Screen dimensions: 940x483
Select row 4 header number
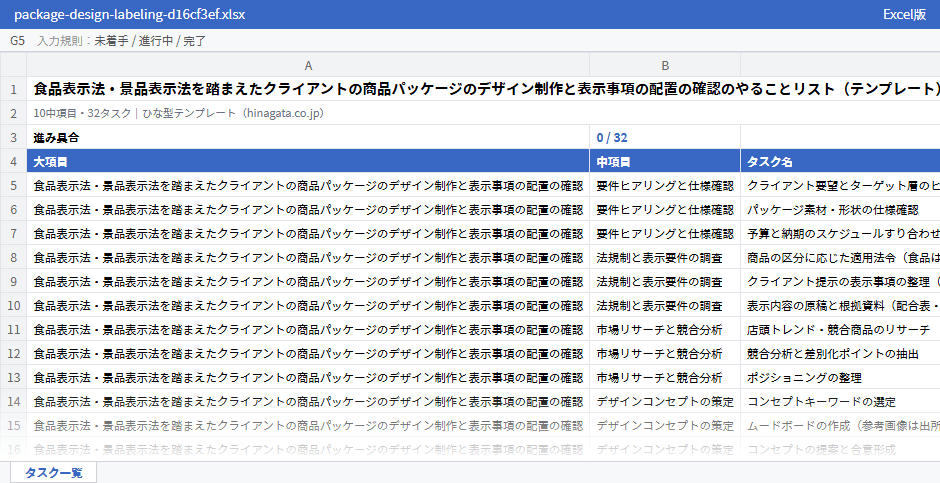13,161
